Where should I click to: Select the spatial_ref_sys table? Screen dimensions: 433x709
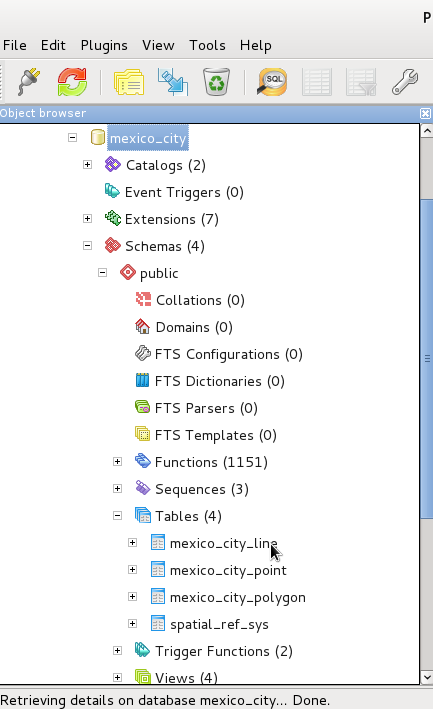(x=219, y=624)
